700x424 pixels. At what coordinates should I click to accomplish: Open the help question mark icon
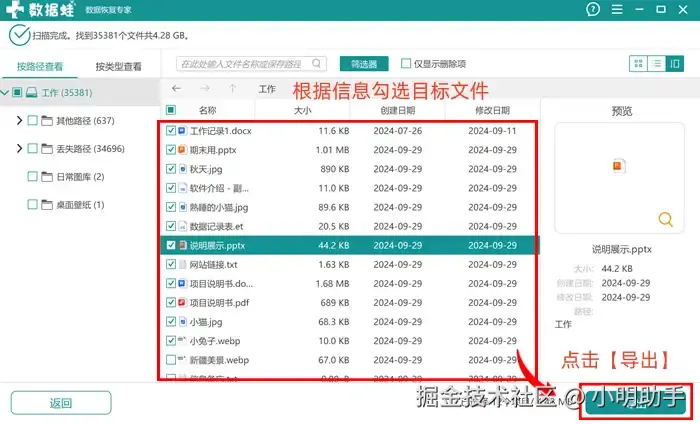pyautogui.click(x=593, y=9)
